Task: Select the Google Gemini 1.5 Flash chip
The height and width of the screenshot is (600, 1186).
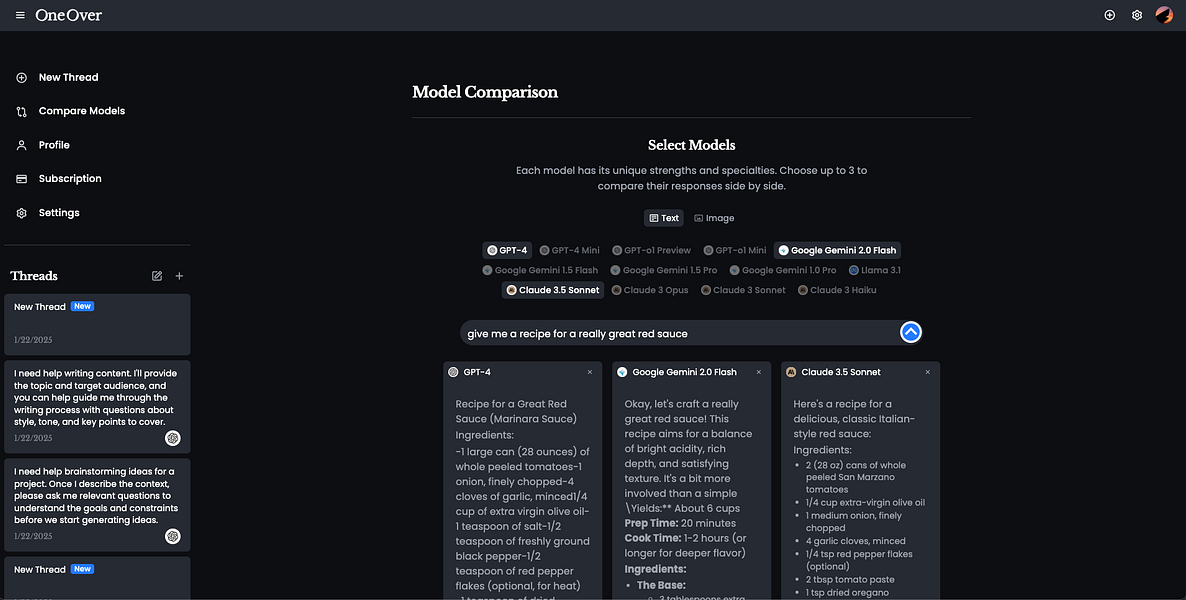Action: tap(540, 270)
